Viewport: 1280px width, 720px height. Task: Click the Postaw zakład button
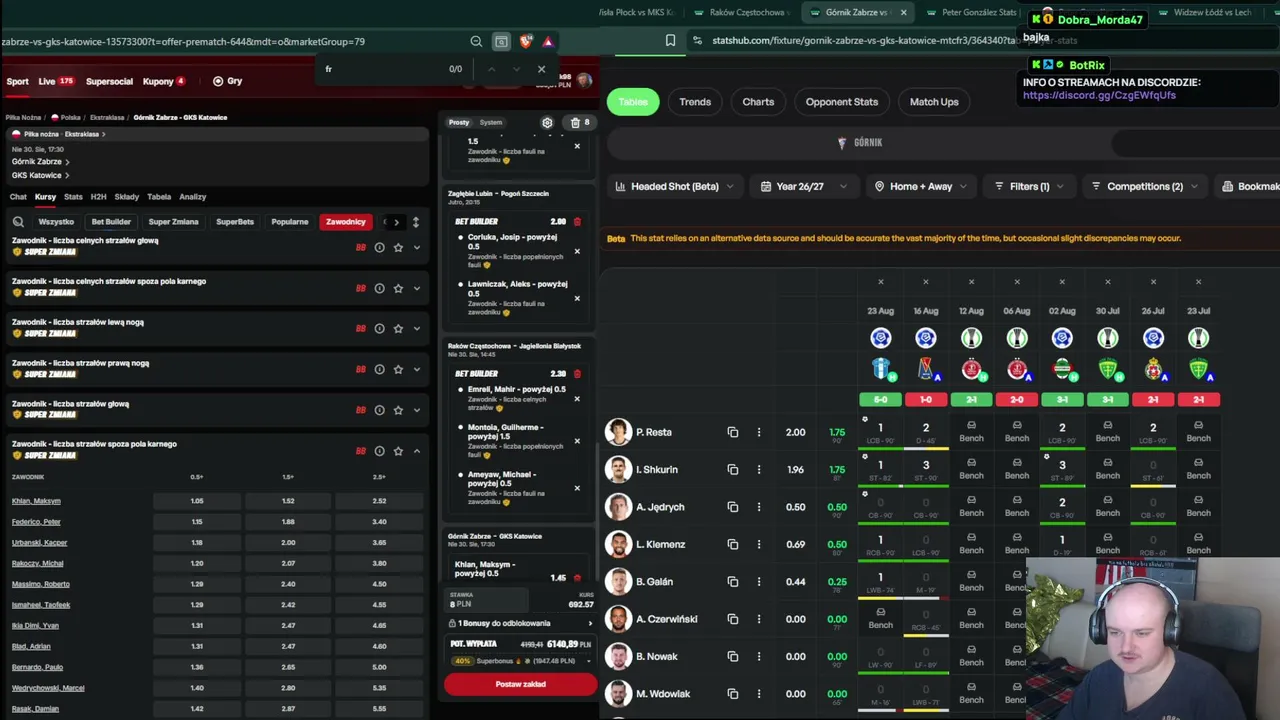[520, 684]
